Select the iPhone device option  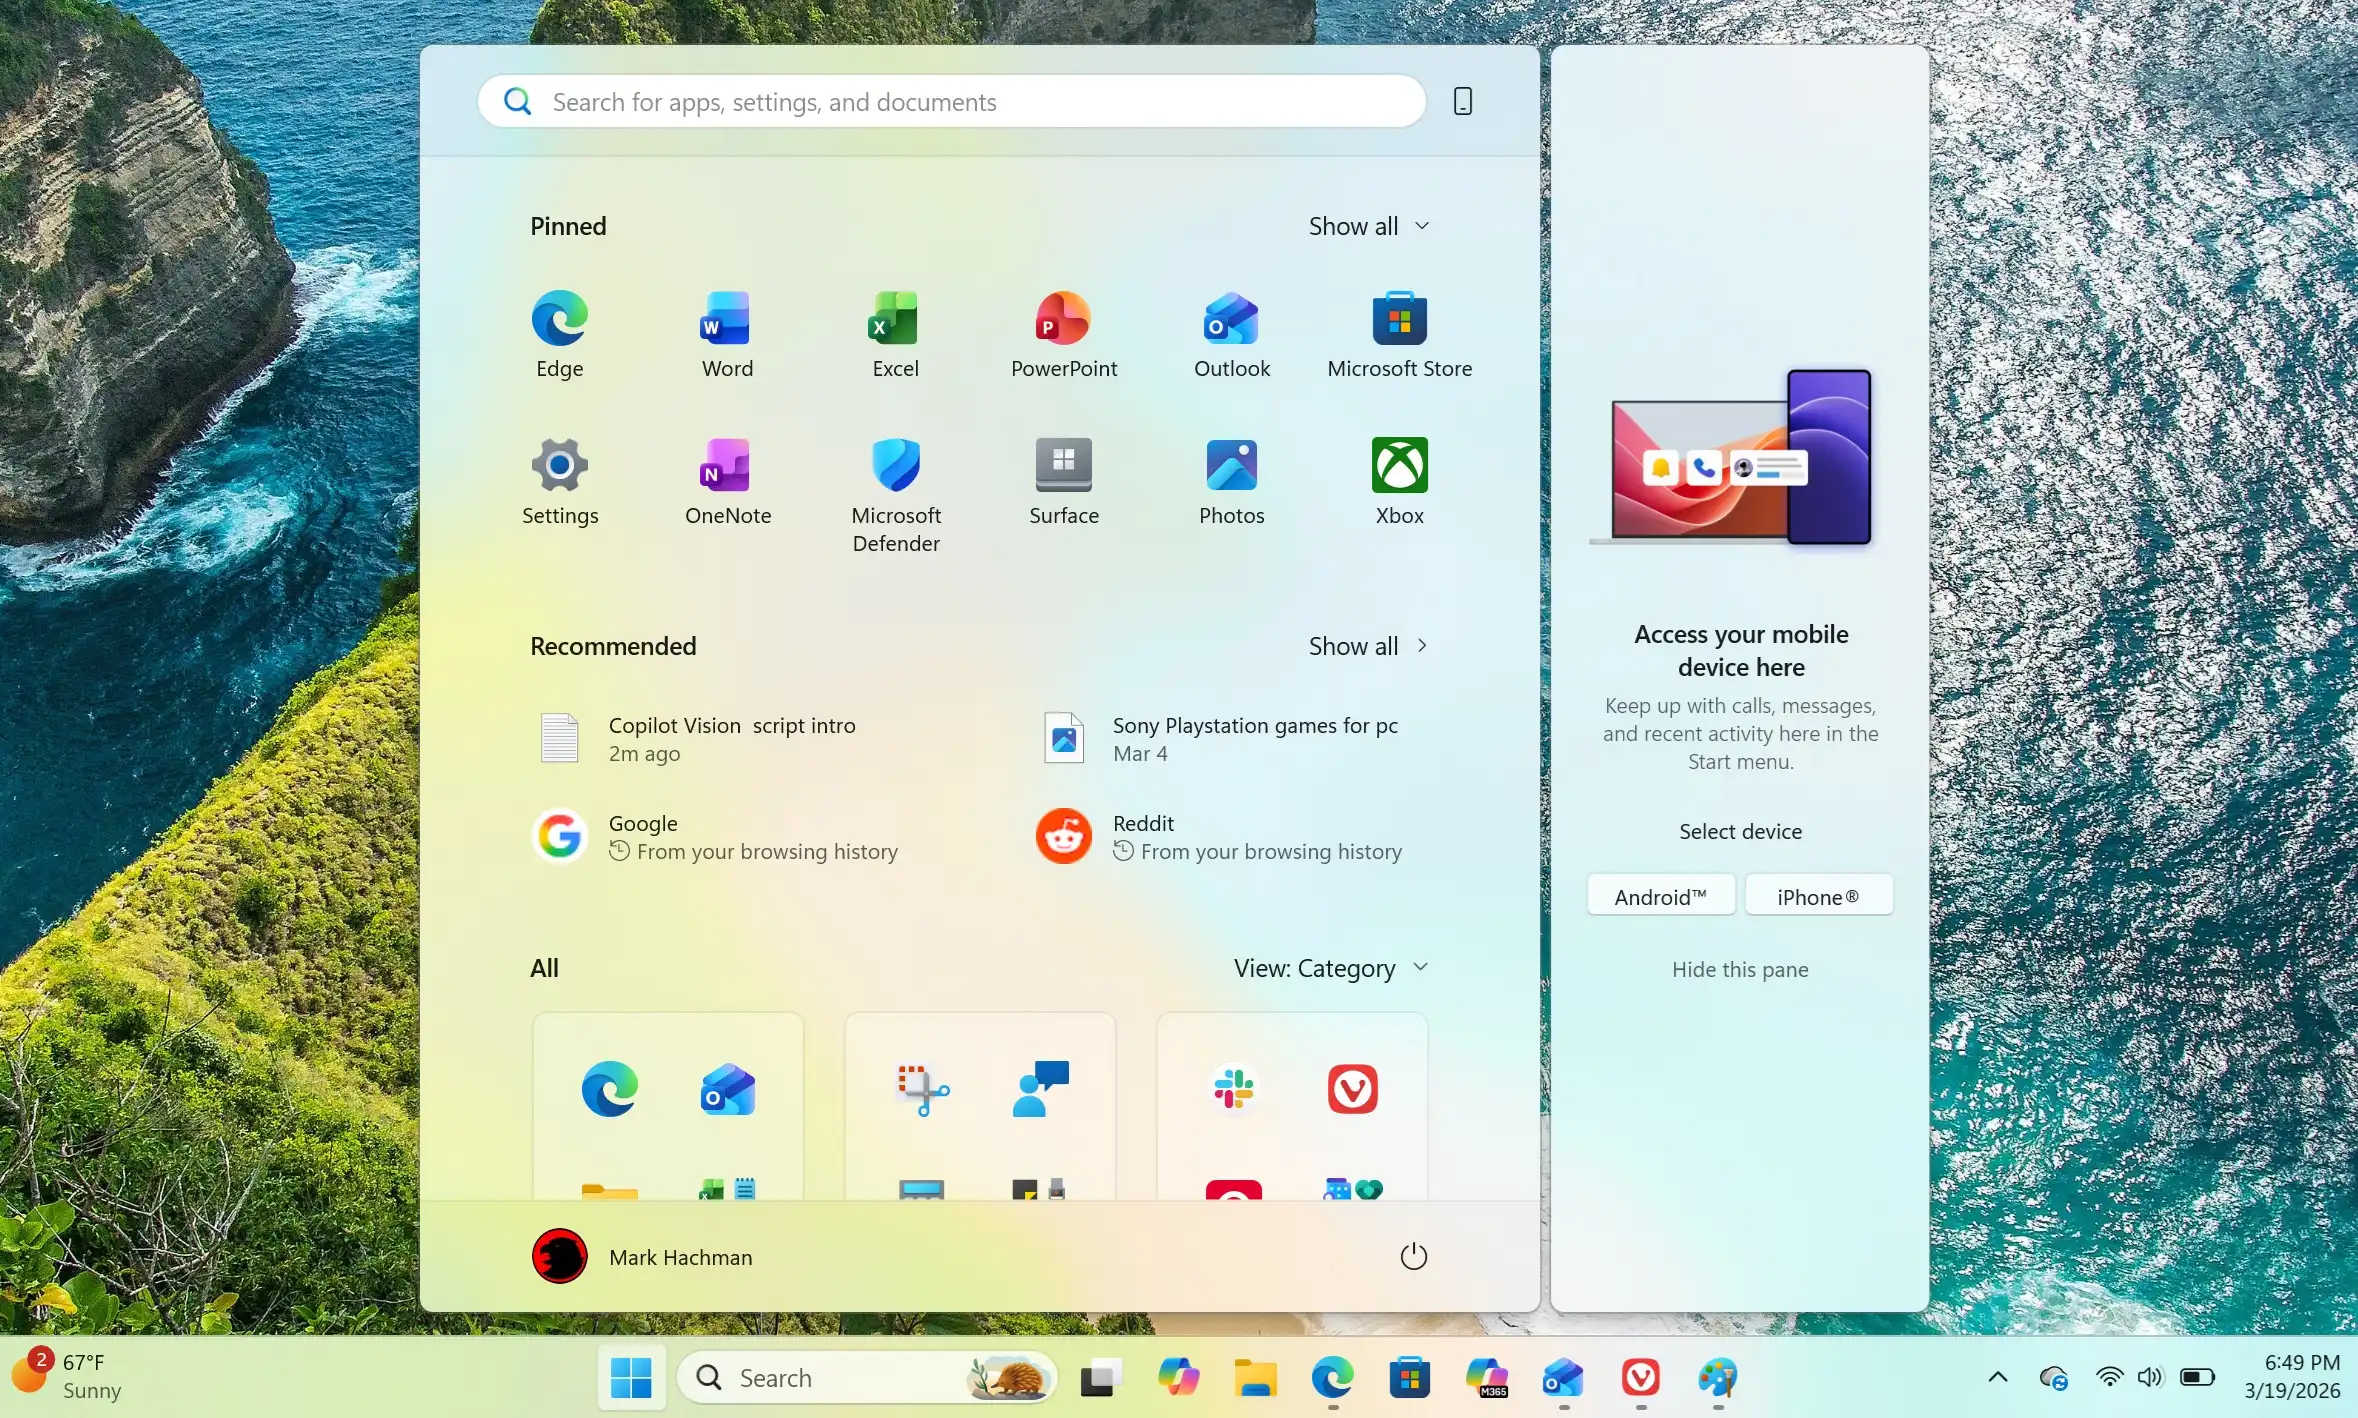1818,895
